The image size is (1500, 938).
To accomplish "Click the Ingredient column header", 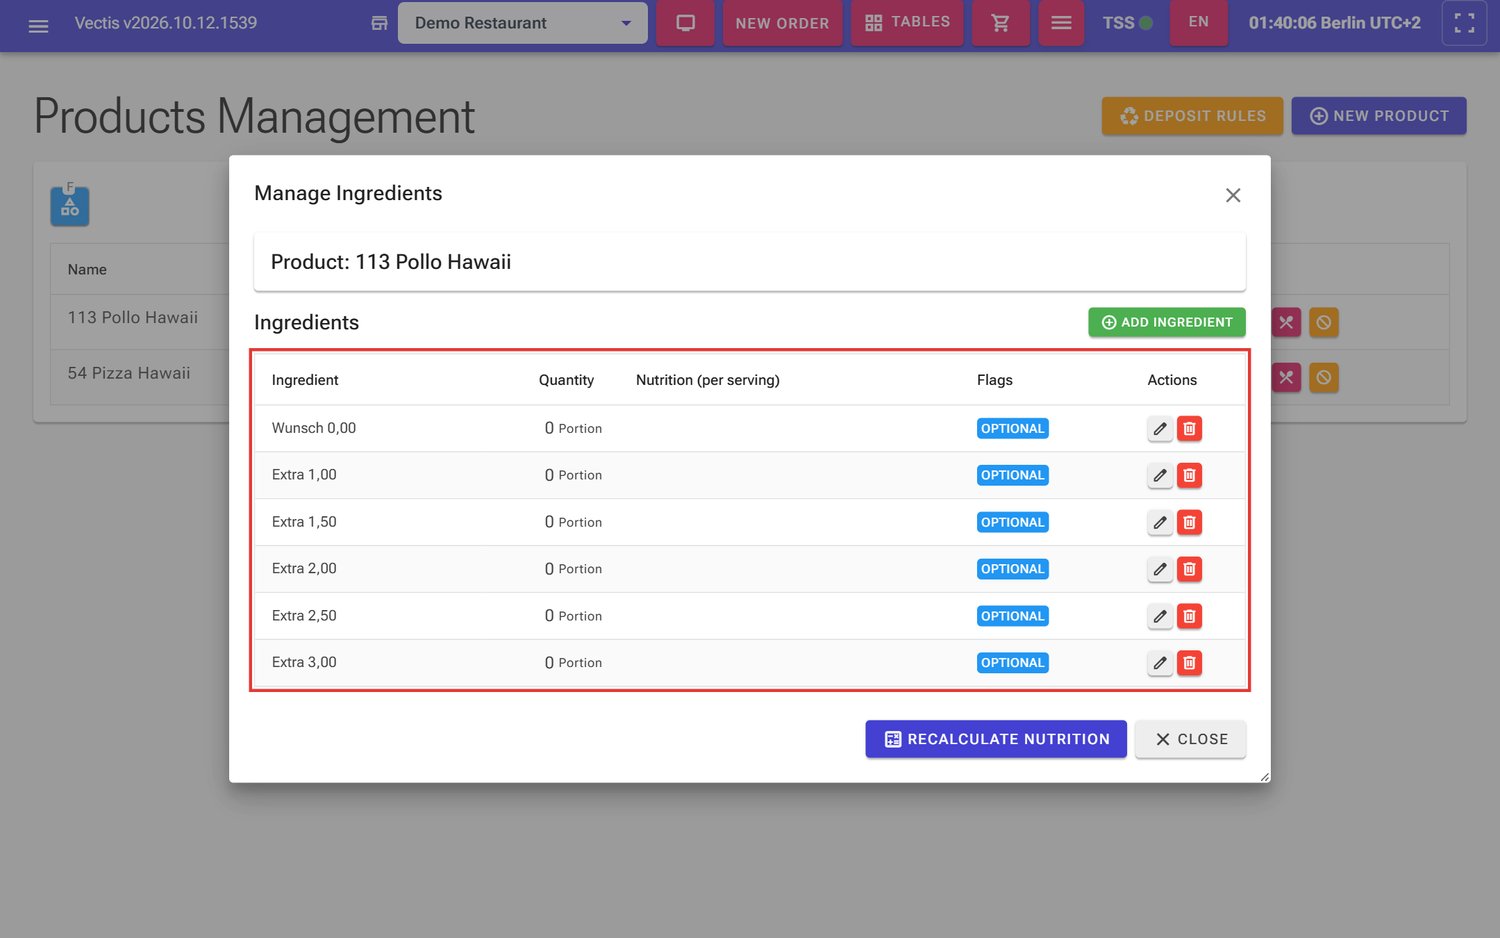I will click(305, 380).
